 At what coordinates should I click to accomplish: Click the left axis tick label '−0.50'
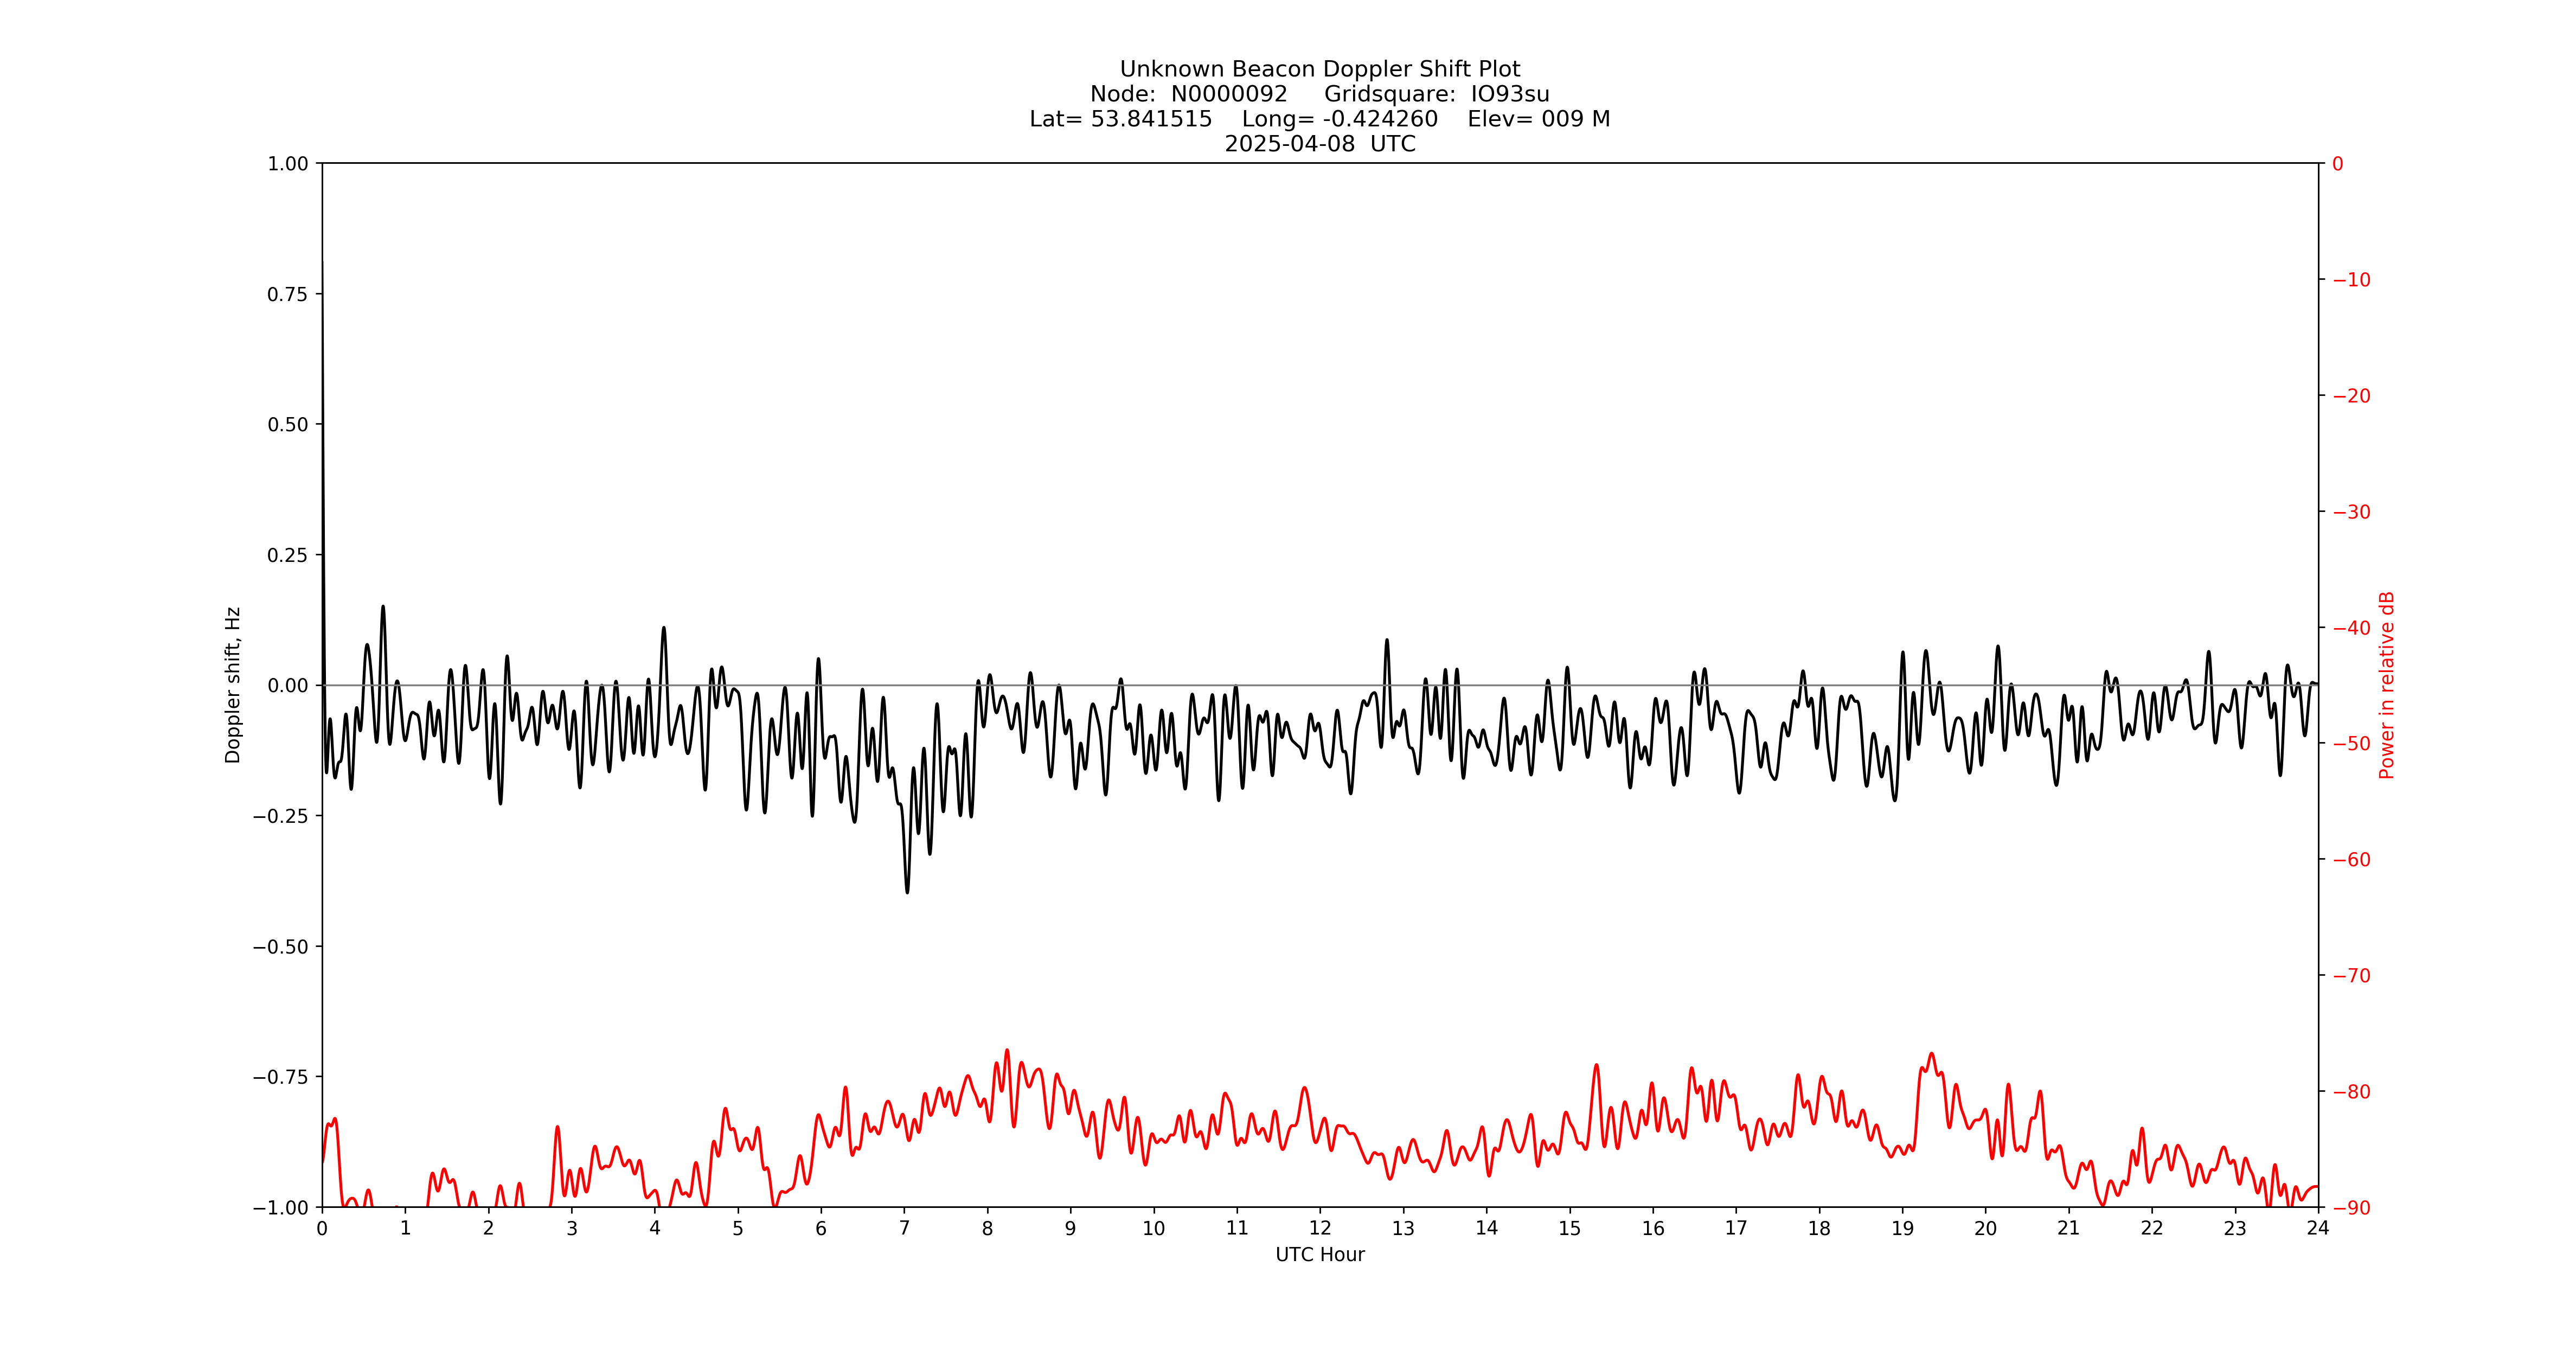280,947
